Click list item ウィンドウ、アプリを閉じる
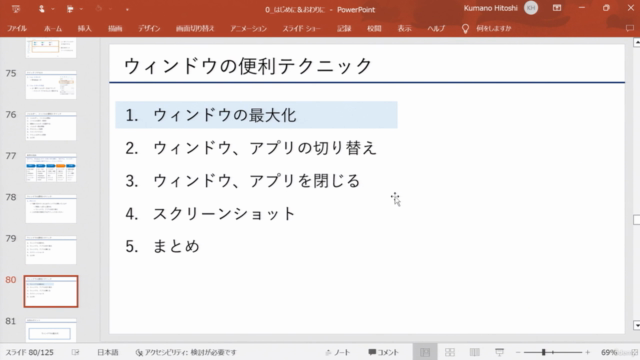This screenshot has height=360, width=640. (x=257, y=180)
